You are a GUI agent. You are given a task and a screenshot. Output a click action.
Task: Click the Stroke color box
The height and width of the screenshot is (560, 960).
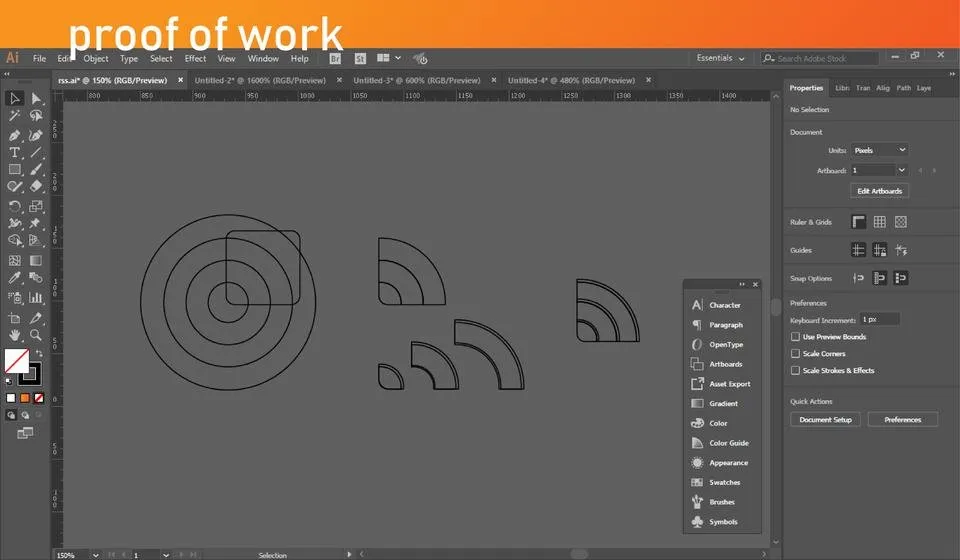pos(31,374)
